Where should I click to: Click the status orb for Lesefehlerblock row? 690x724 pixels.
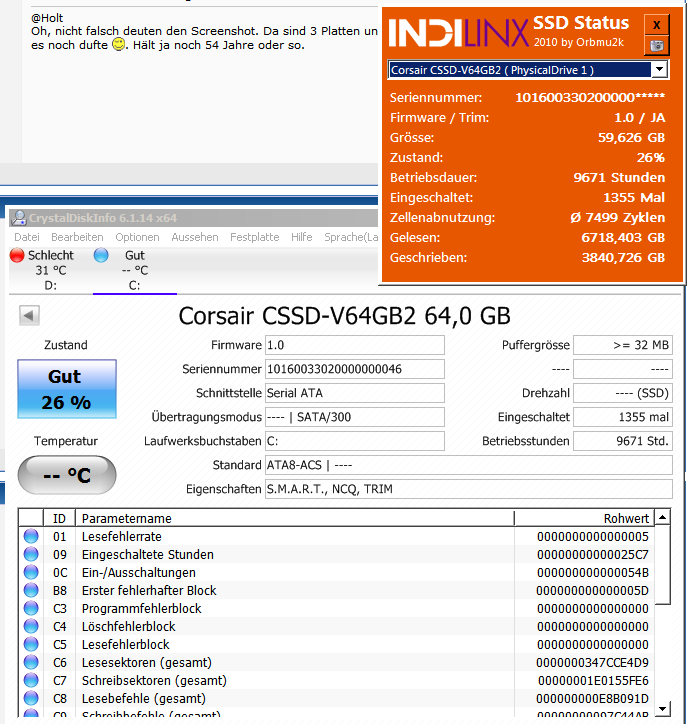[31, 644]
